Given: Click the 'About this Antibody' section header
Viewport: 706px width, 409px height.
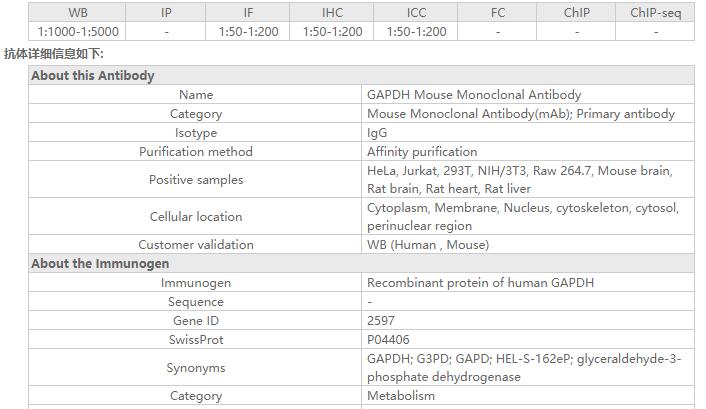Looking at the screenshot, I should (93, 75).
